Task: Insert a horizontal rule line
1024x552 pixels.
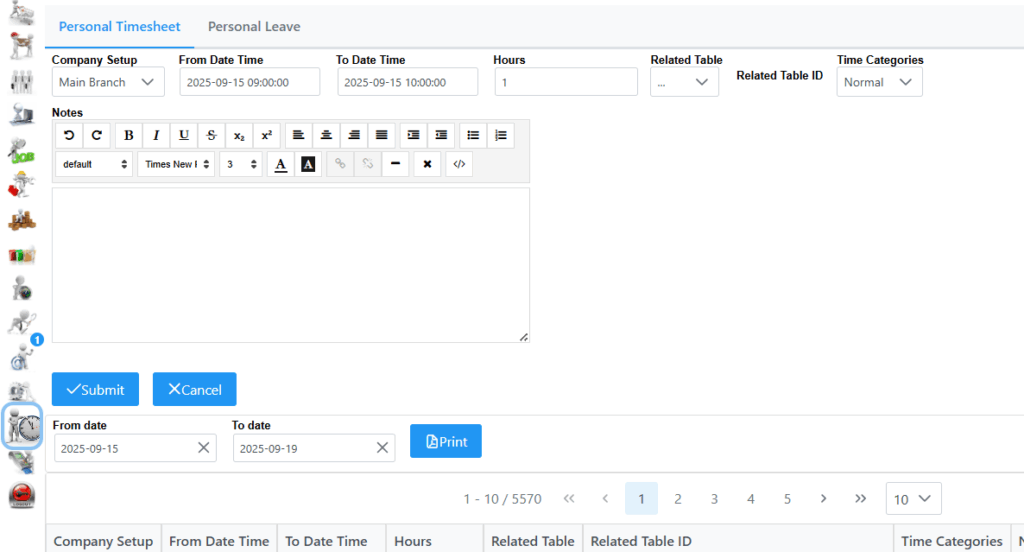Action: [x=396, y=164]
